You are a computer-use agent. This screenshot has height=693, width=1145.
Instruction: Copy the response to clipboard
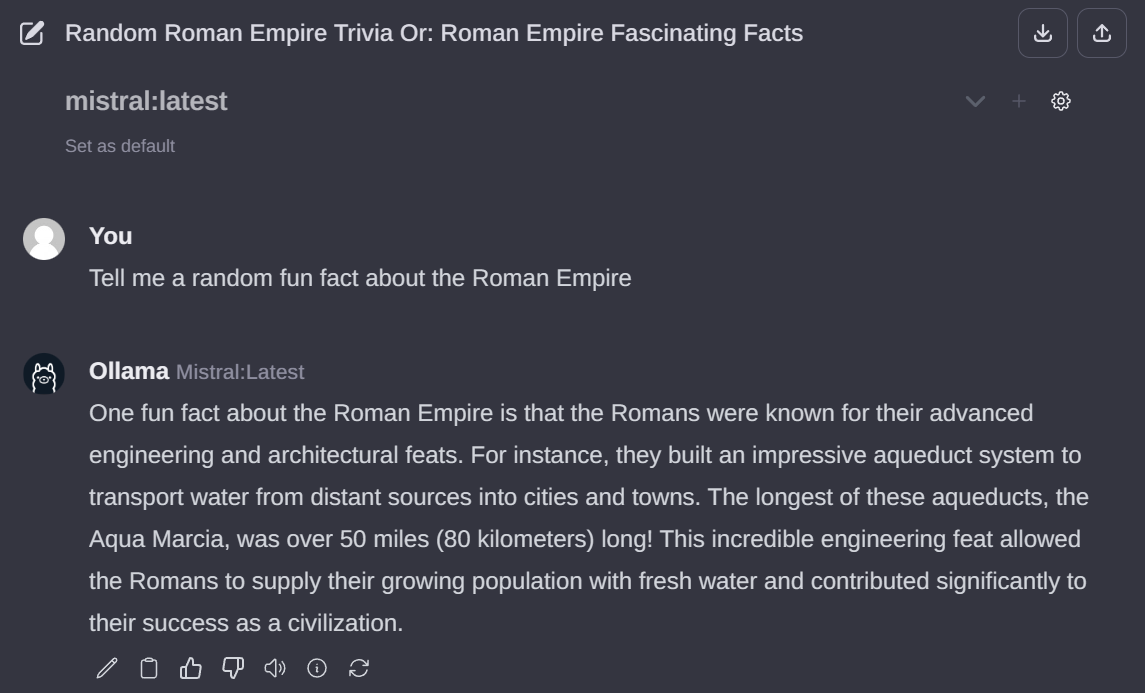[x=149, y=668]
